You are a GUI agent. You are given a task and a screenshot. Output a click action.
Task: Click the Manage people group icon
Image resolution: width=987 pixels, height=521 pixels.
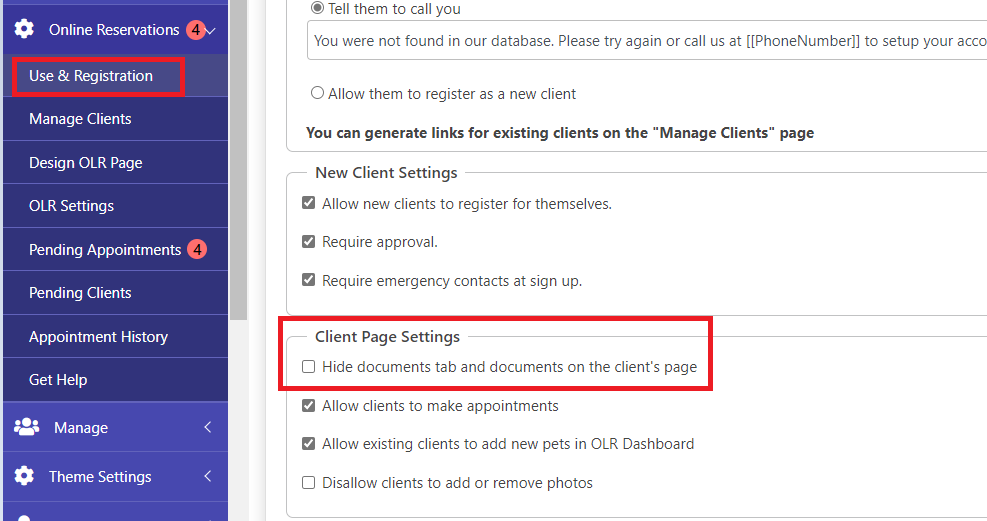(x=26, y=427)
